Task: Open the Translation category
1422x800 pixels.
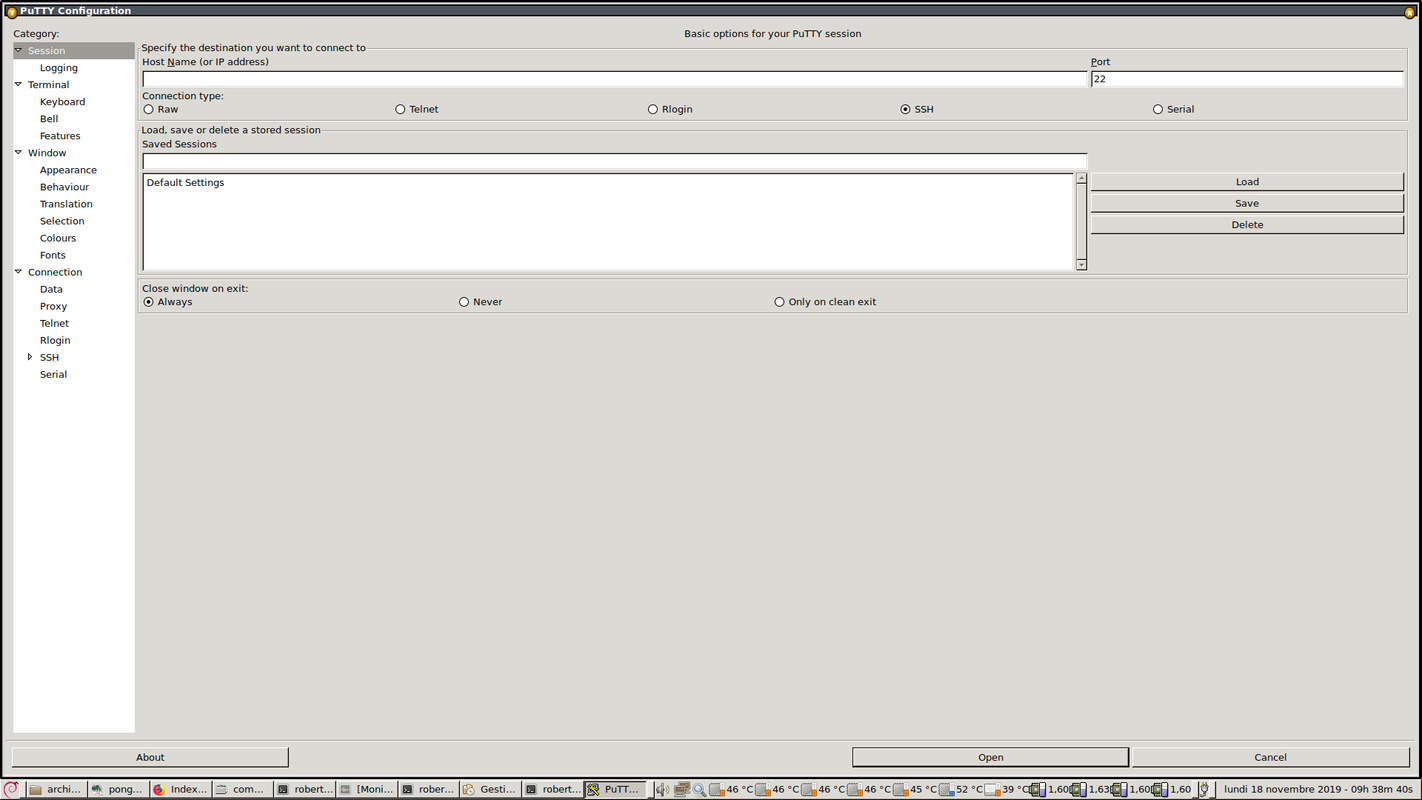Action: click(x=66, y=204)
